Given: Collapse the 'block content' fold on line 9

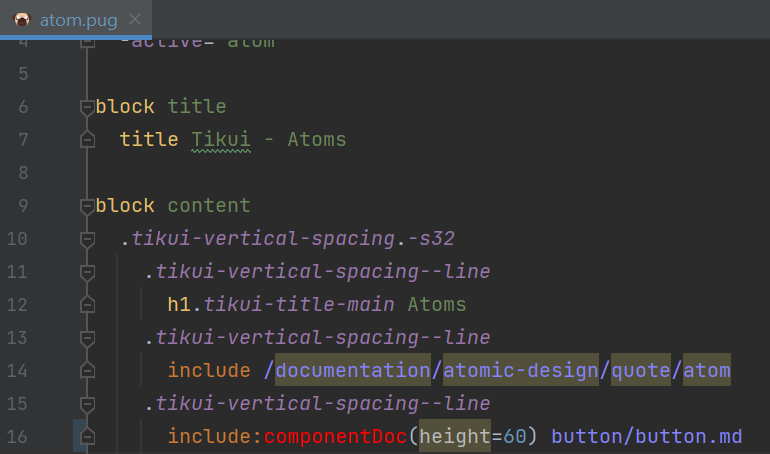Looking at the screenshot, I should click(x=88, y=205).
